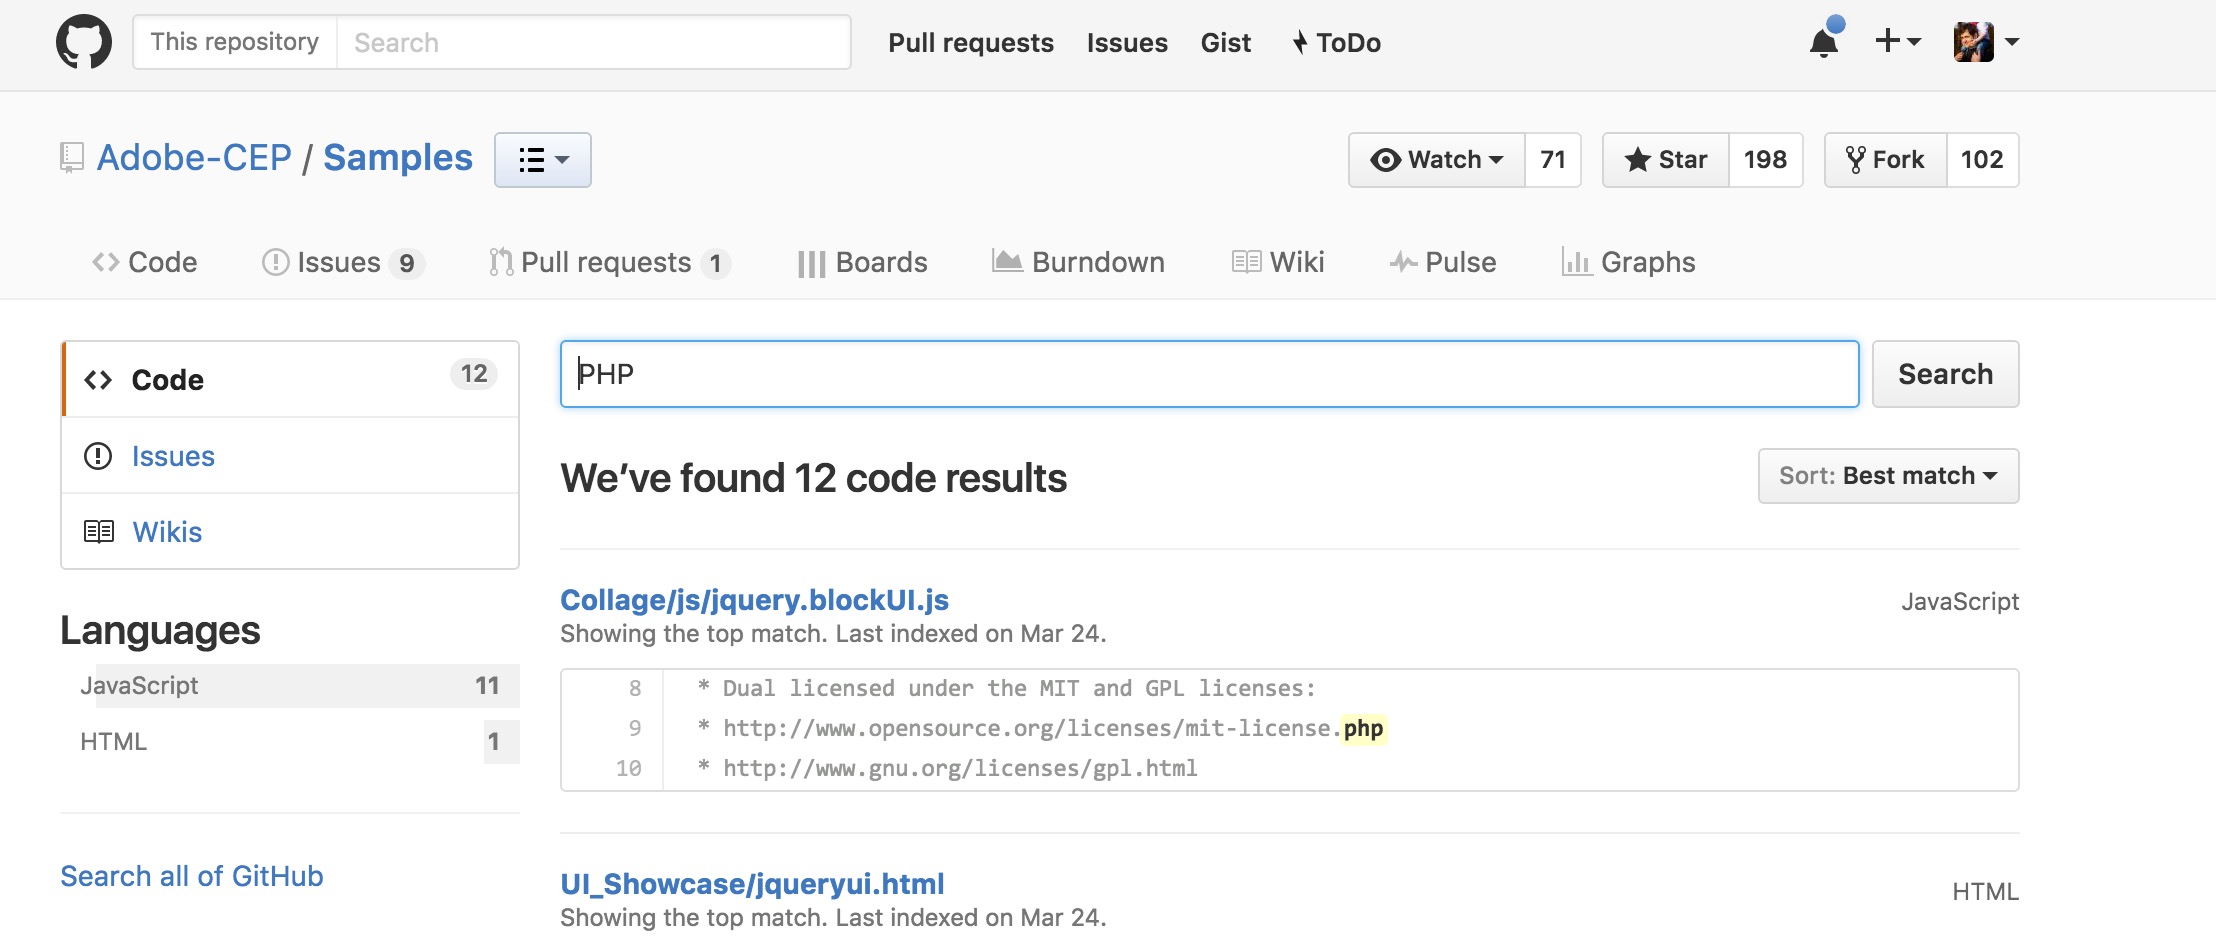Open the Gist link in header
Screen dimensions: 2216x948
coord(1226,43)
